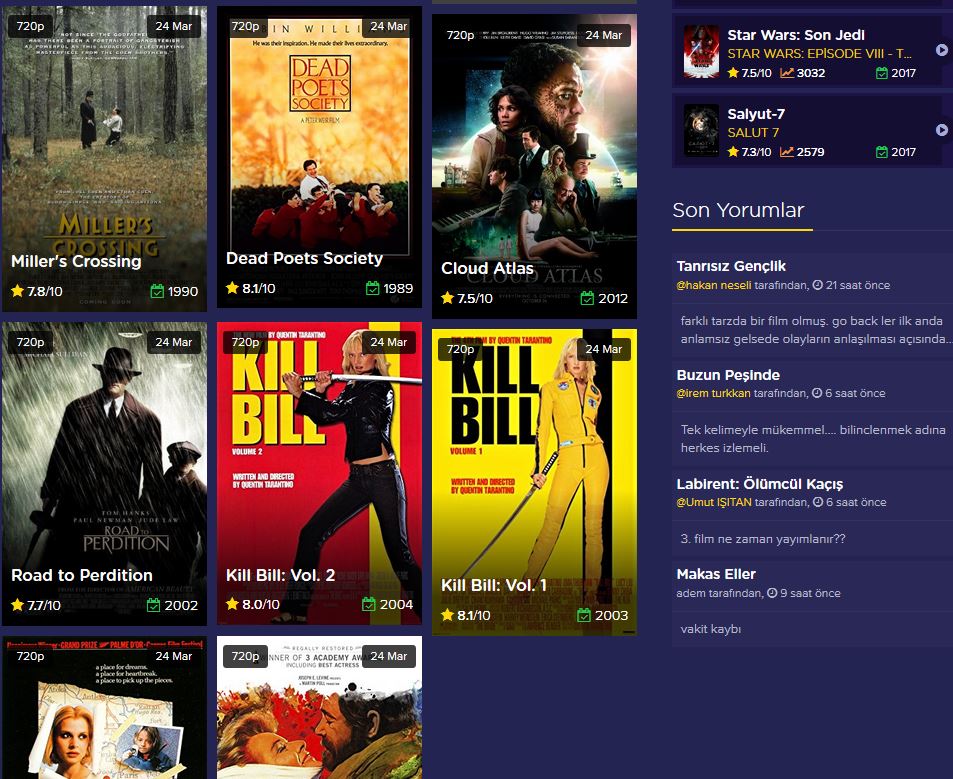This screenshot has width=953, height=779.
Task: Click the Salyut-7 poster thumbnail
Action: pyautogui.click(x=701, y=131)
